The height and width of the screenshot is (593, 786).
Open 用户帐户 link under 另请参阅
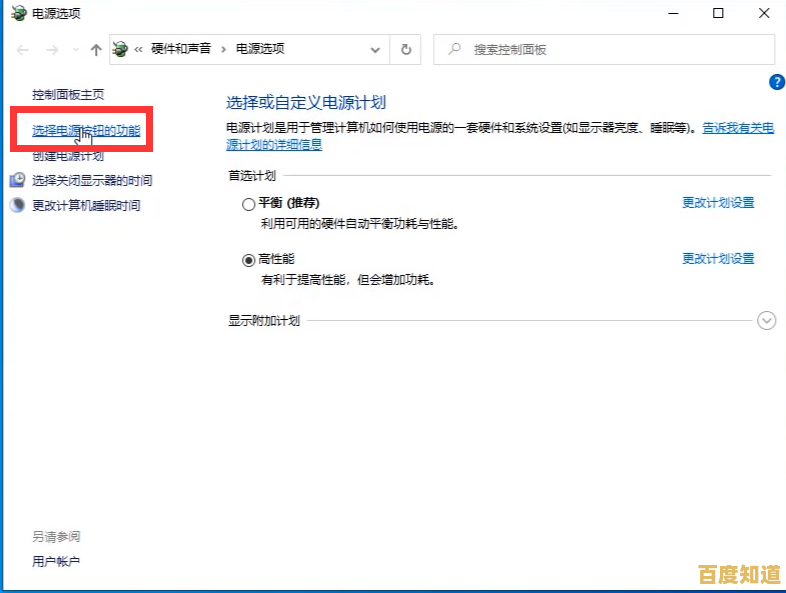coord(56,561)
